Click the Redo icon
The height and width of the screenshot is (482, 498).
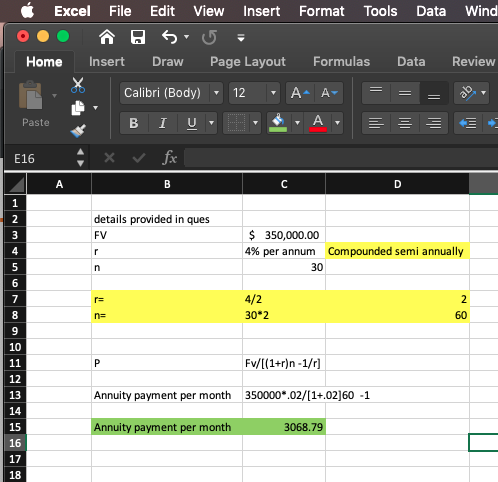coord(209,37)
